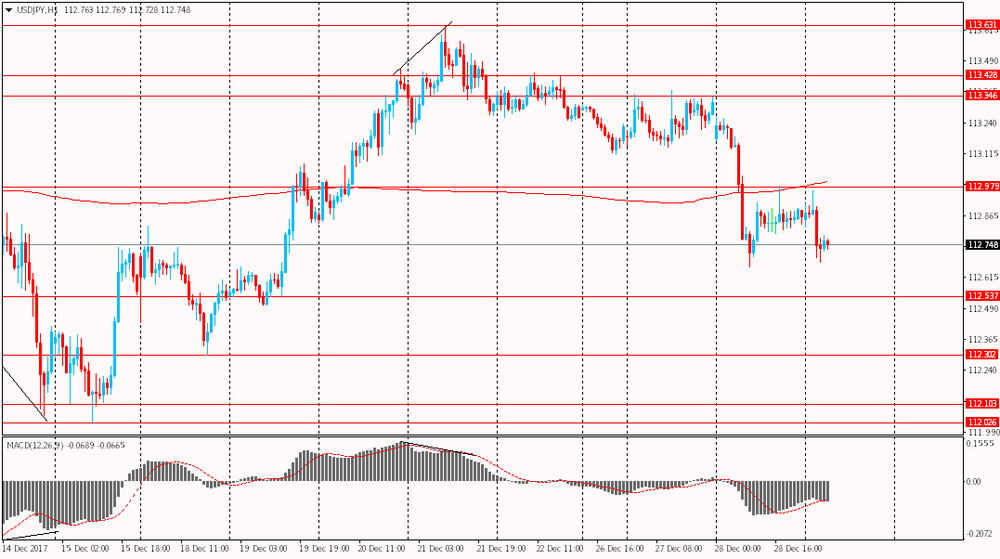
Task: Click the 21 Dec 03:00 time label
Action: pyautogui.click(x=441, y=549)
